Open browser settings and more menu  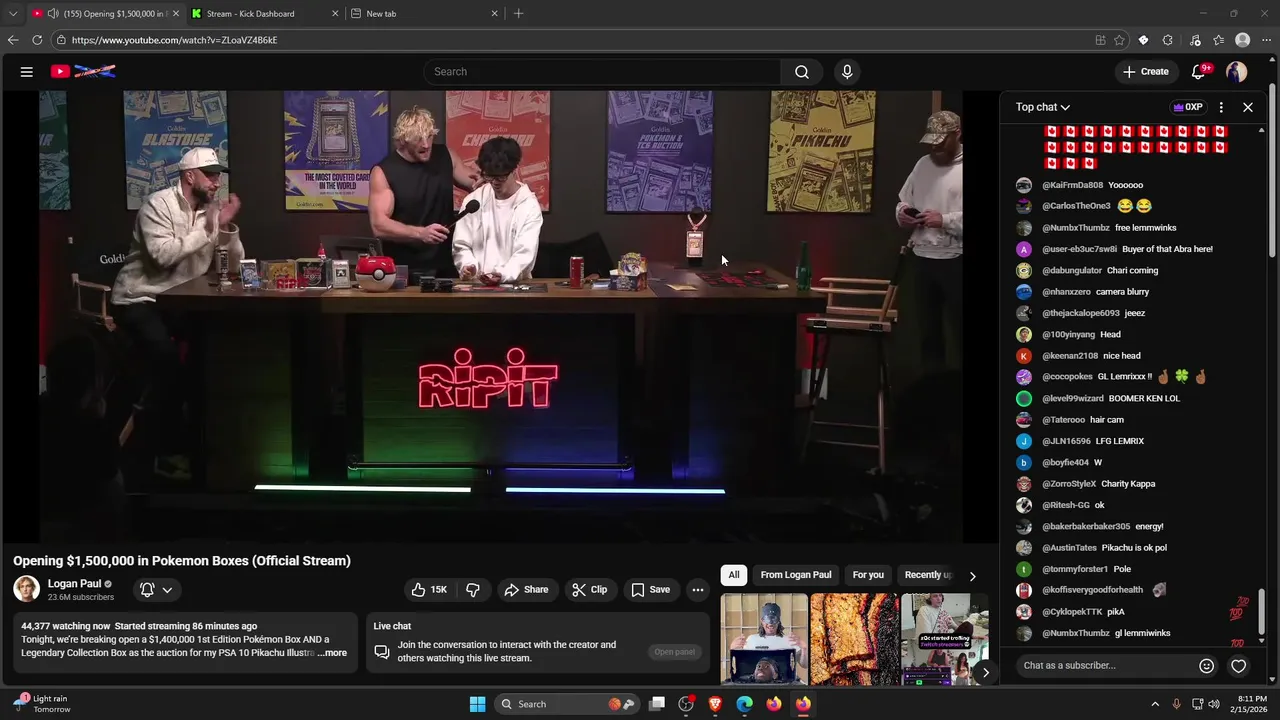(1266, 40)
